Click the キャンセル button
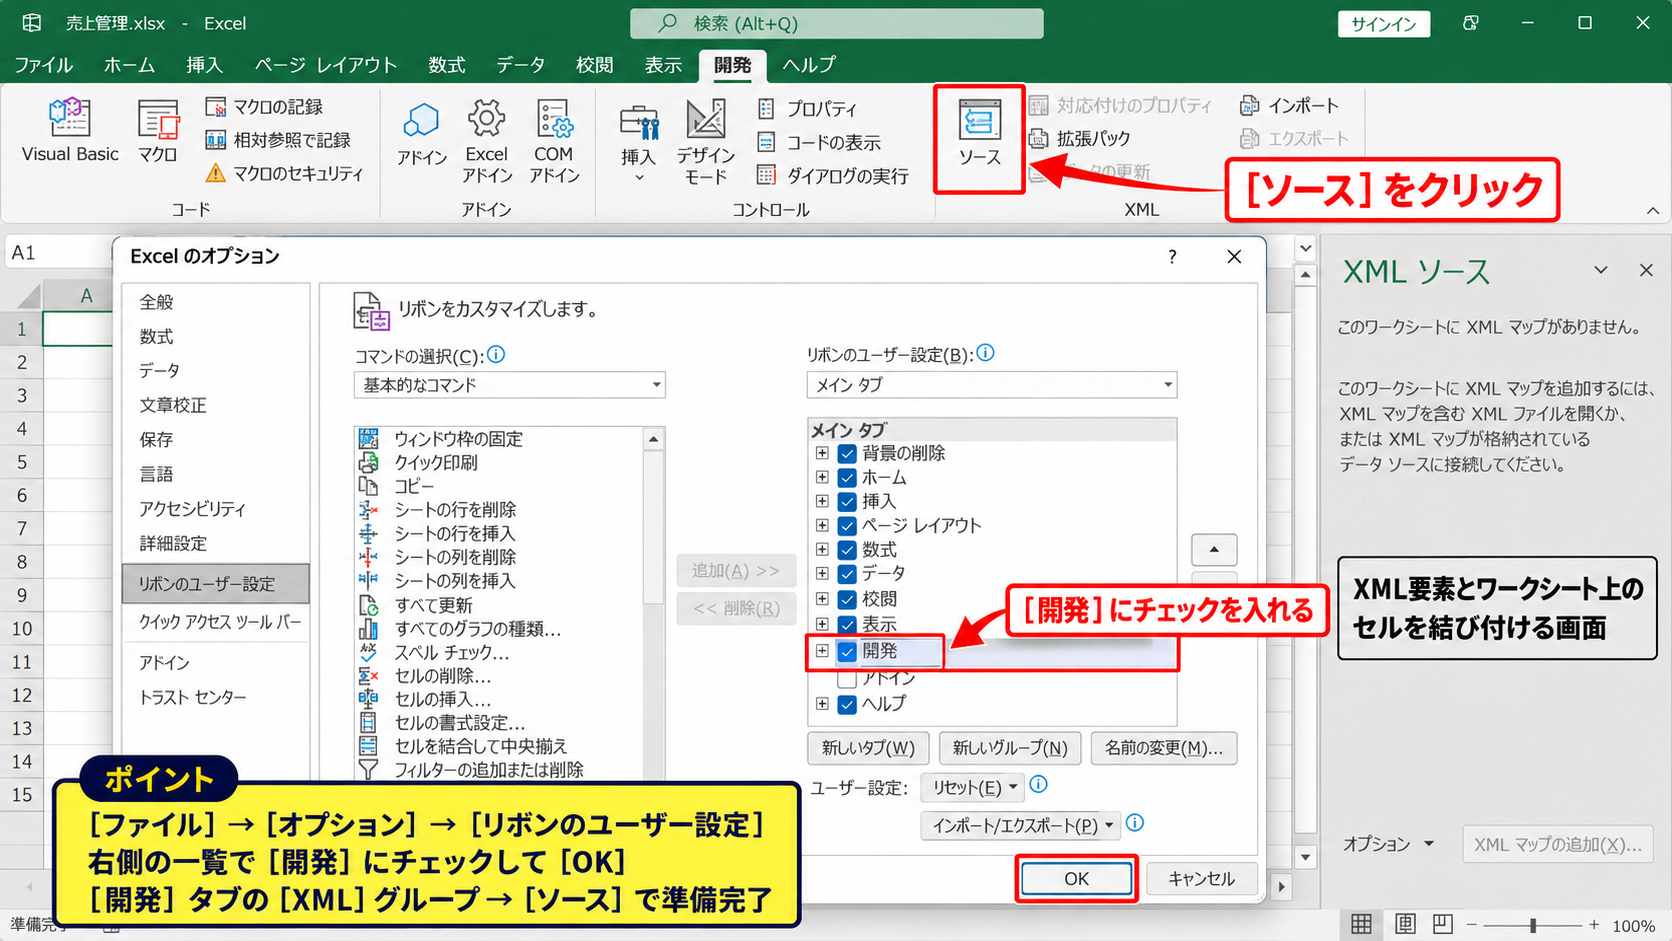The width and height of the screenshot is (1672, 941). click(1201, 879)
